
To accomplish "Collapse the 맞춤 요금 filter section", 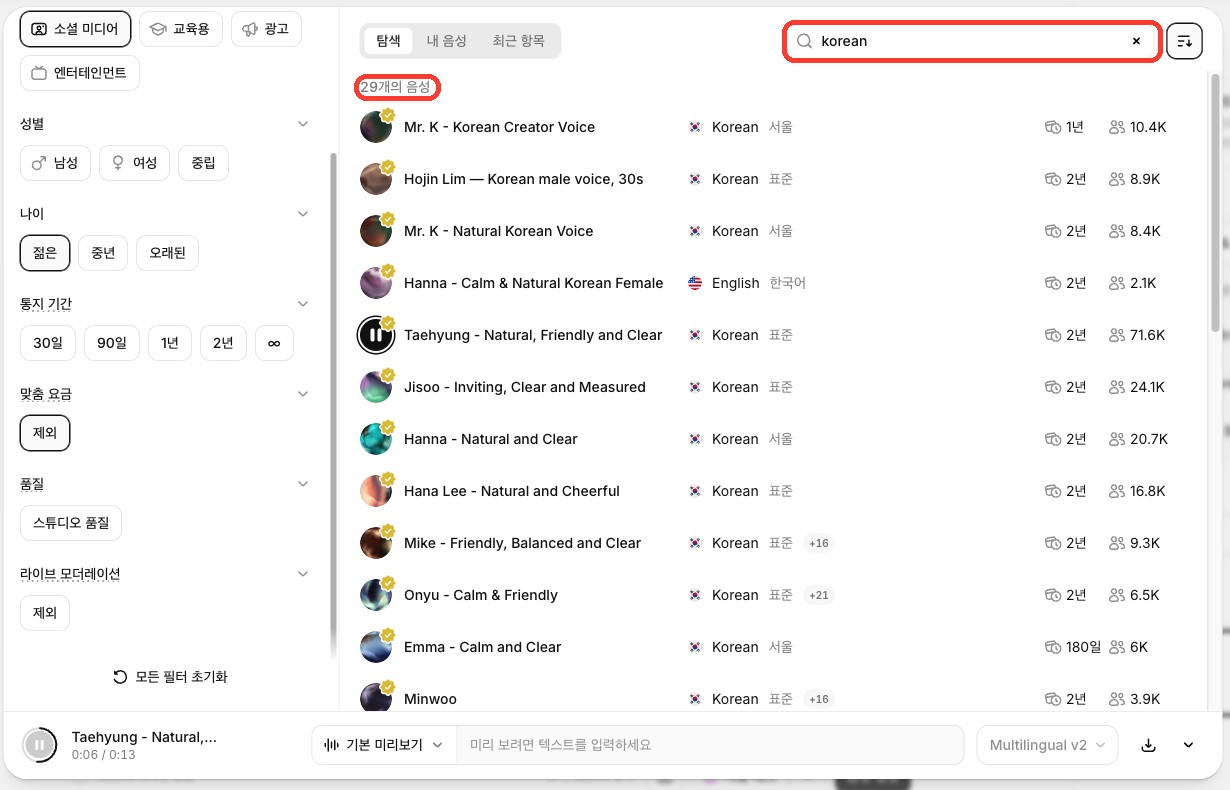I will coord(304,394).
